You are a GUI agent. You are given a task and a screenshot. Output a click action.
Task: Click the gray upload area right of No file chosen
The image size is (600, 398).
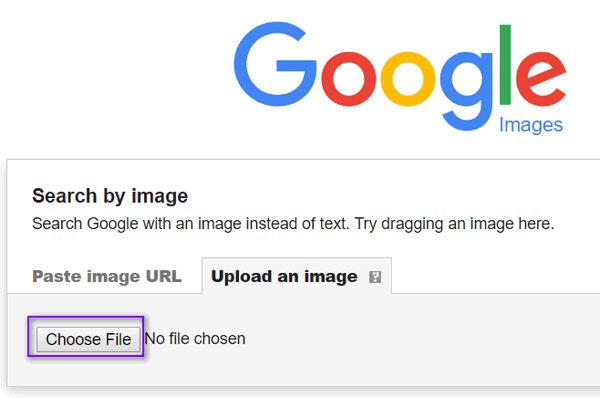click(x=421, y=339)
